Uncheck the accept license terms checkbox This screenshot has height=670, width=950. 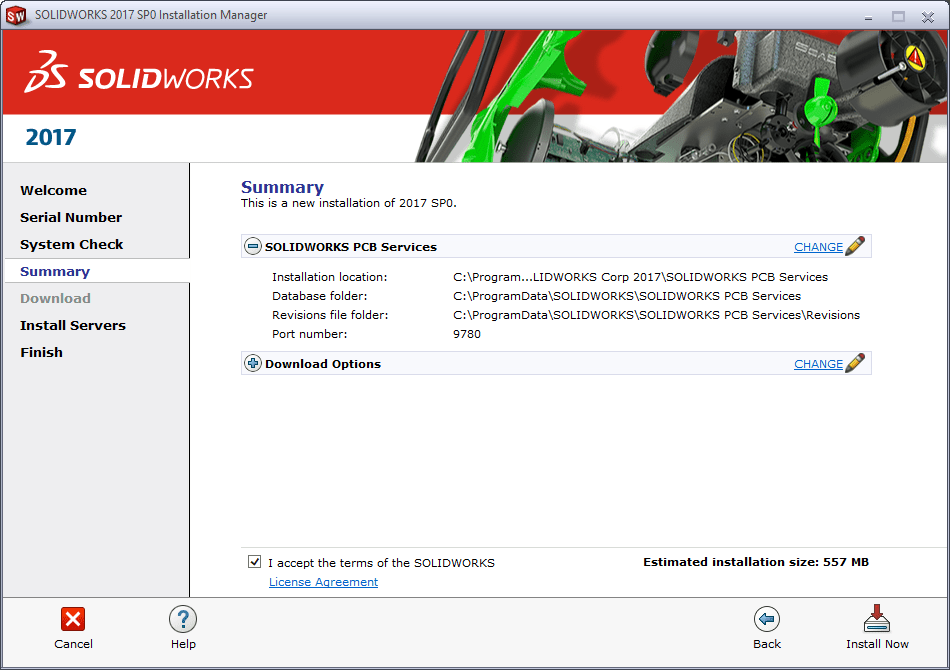click(255, 562)
